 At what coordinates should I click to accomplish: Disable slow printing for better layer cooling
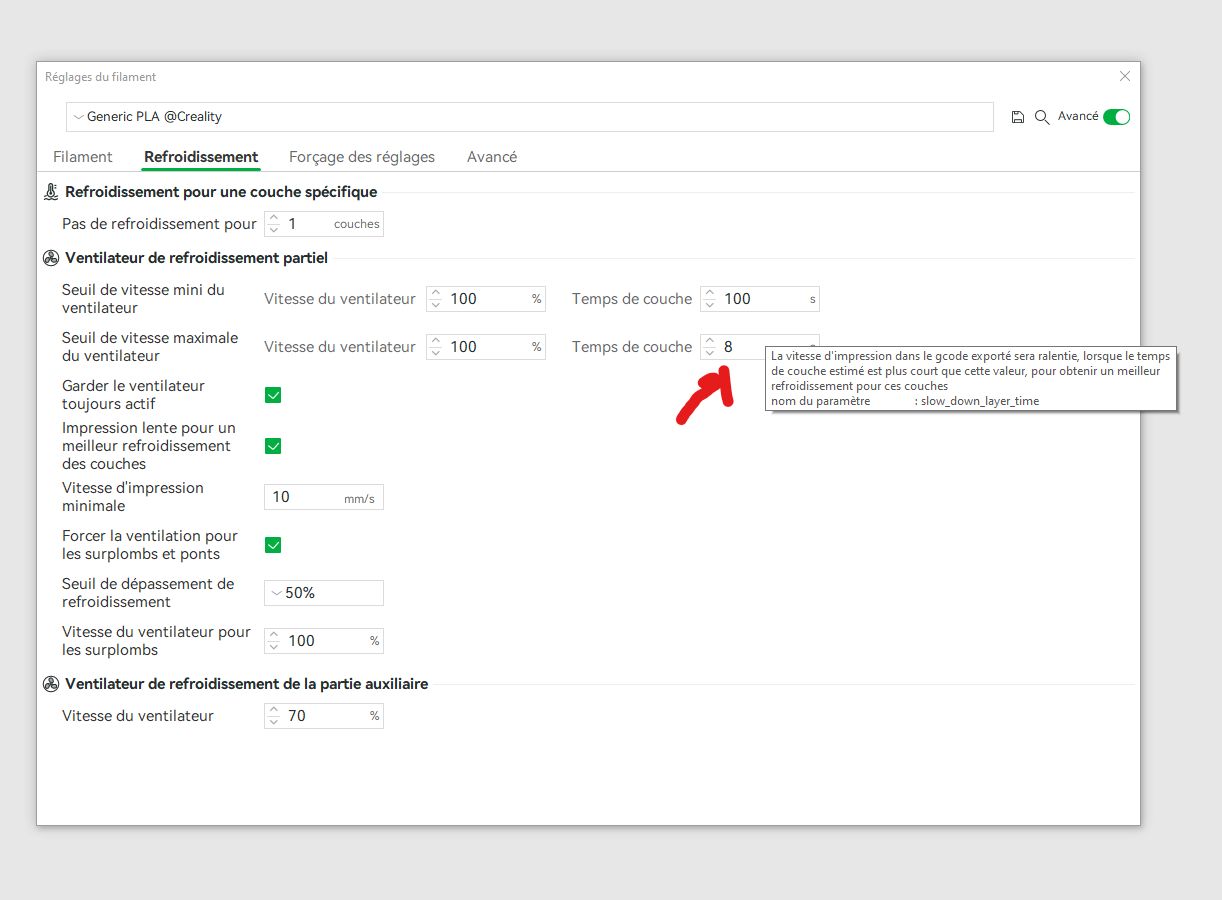(x=273, y=446)
